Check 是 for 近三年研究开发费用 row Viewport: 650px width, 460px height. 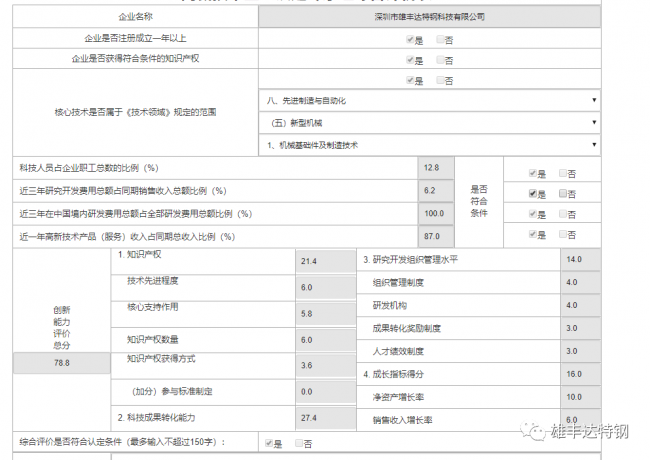[533, 193]
